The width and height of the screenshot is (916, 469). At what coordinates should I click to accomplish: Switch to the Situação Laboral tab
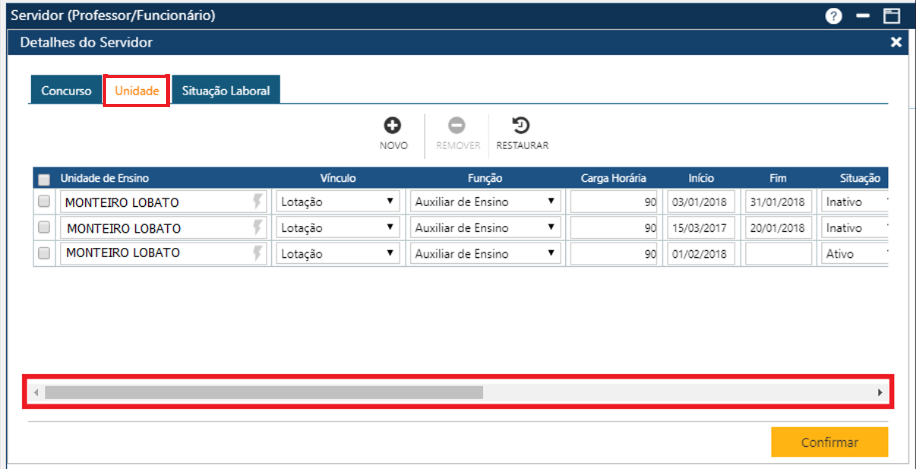click(x=225, y=91)
